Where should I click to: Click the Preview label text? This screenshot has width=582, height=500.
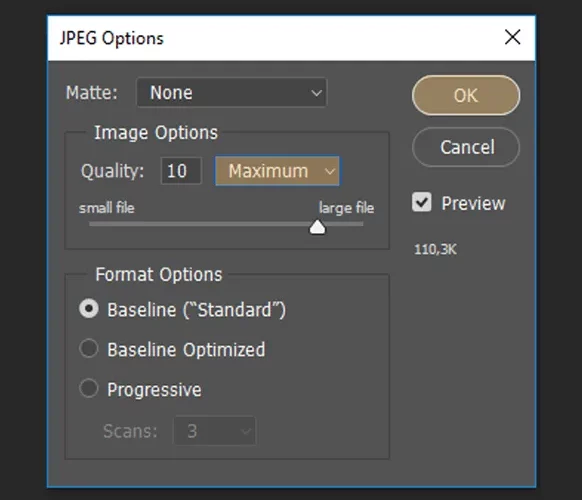pos(473,203)
